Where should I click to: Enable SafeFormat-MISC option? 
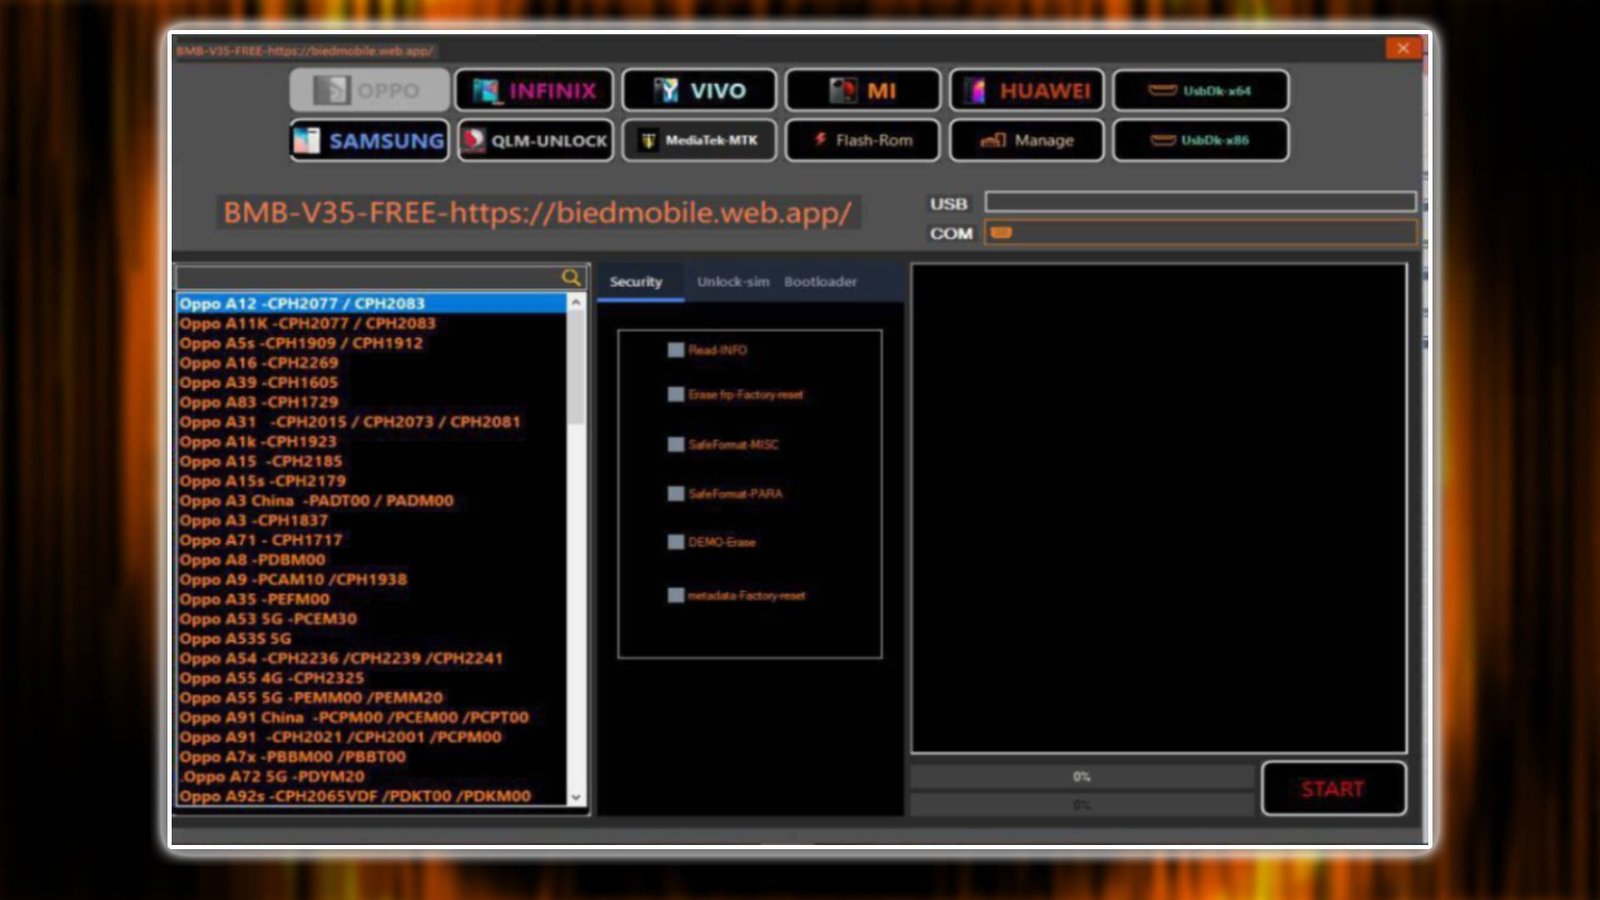(x=676, y=444)
